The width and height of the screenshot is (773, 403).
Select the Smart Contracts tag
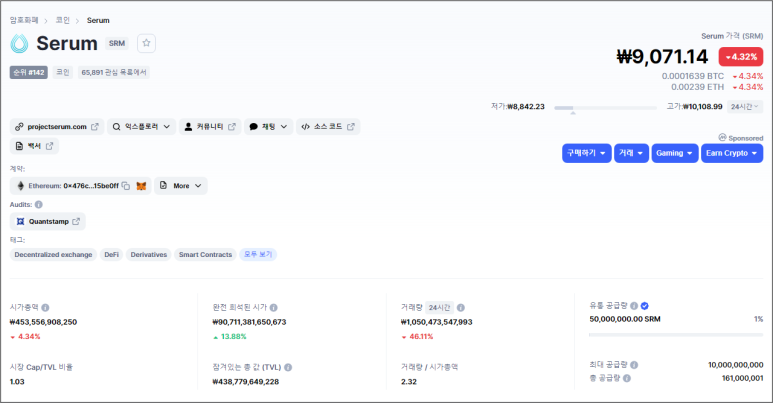tap(205, 255)
